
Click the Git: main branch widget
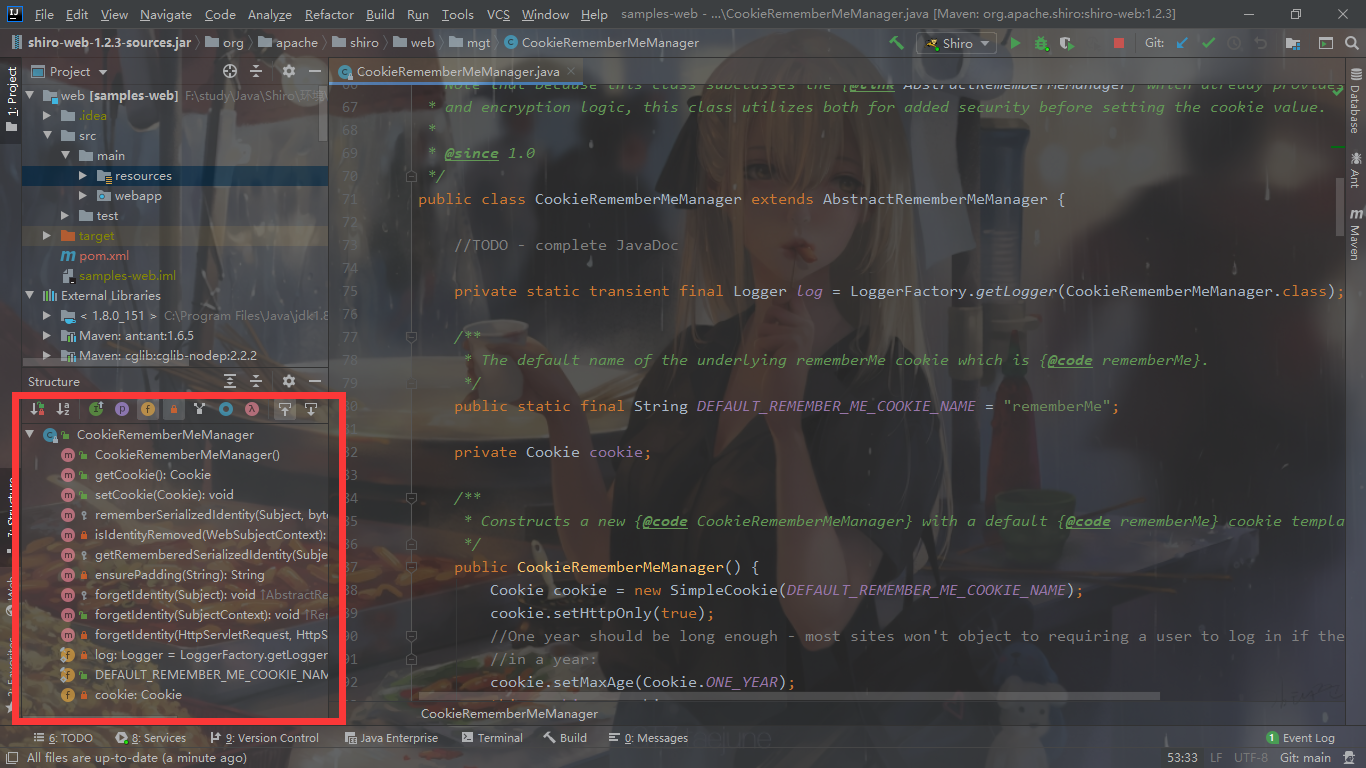(x=1306, y=758)
